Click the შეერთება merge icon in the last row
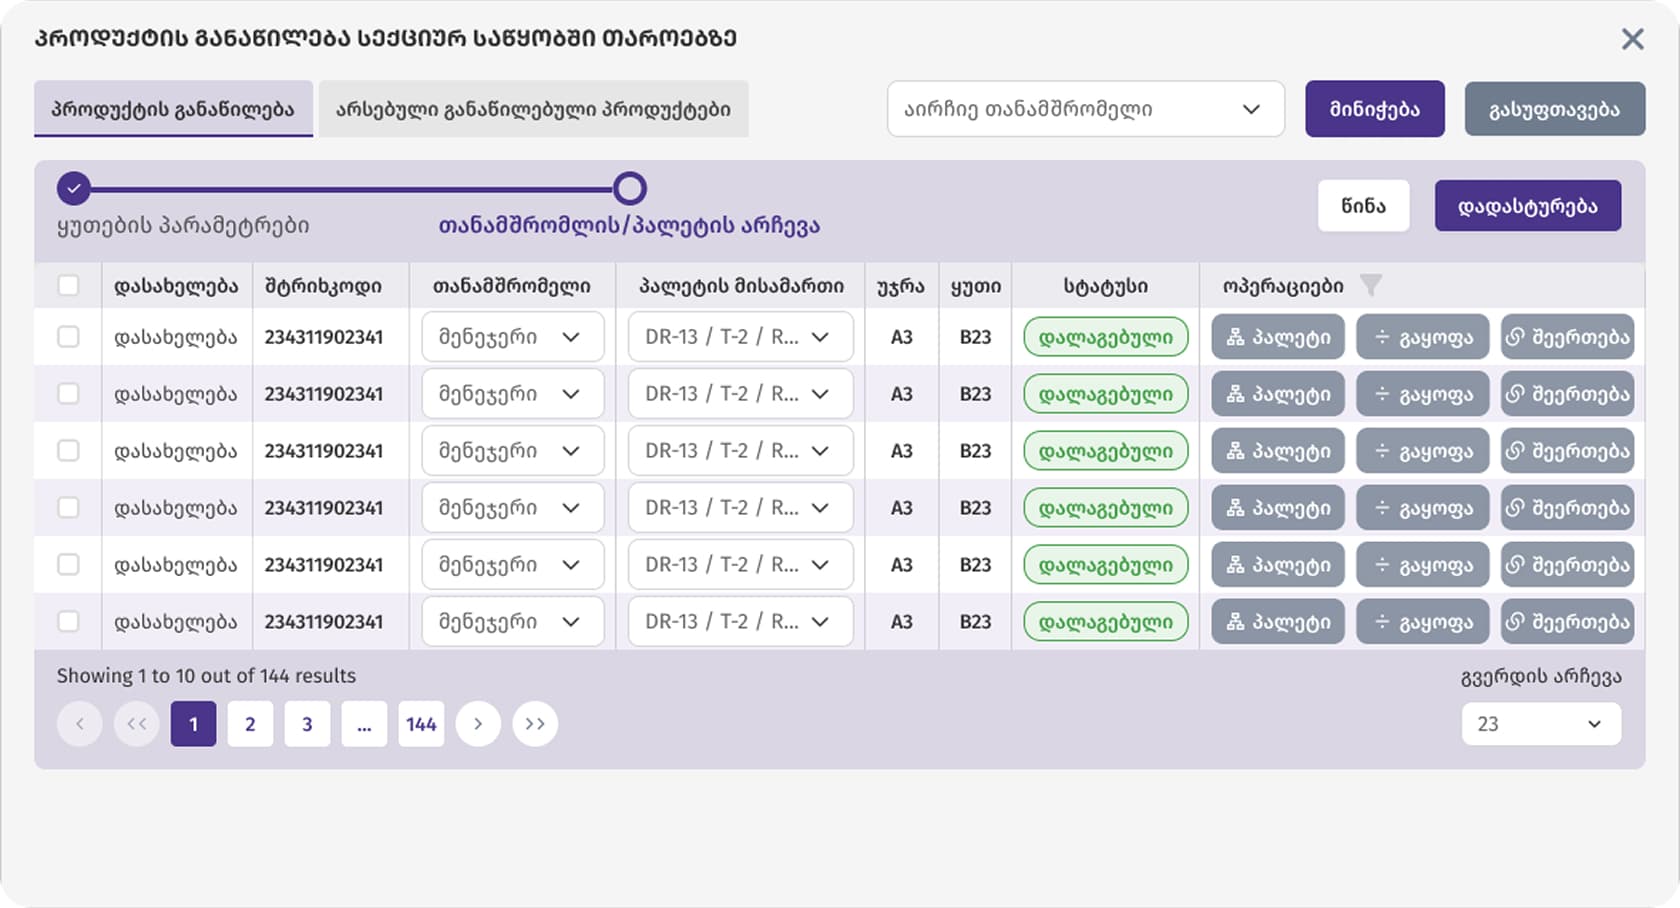This screenshot has height=908, width=1680. point(1567,621)
